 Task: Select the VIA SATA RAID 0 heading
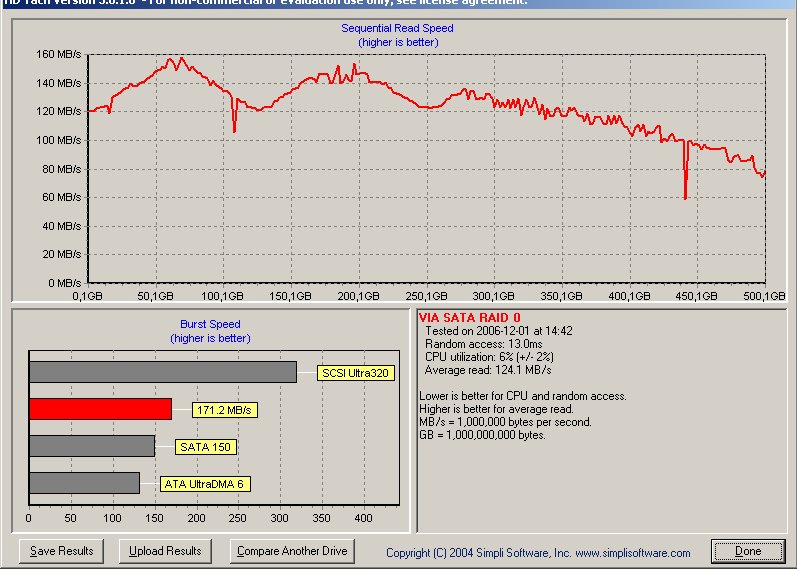tap(469, 318)
